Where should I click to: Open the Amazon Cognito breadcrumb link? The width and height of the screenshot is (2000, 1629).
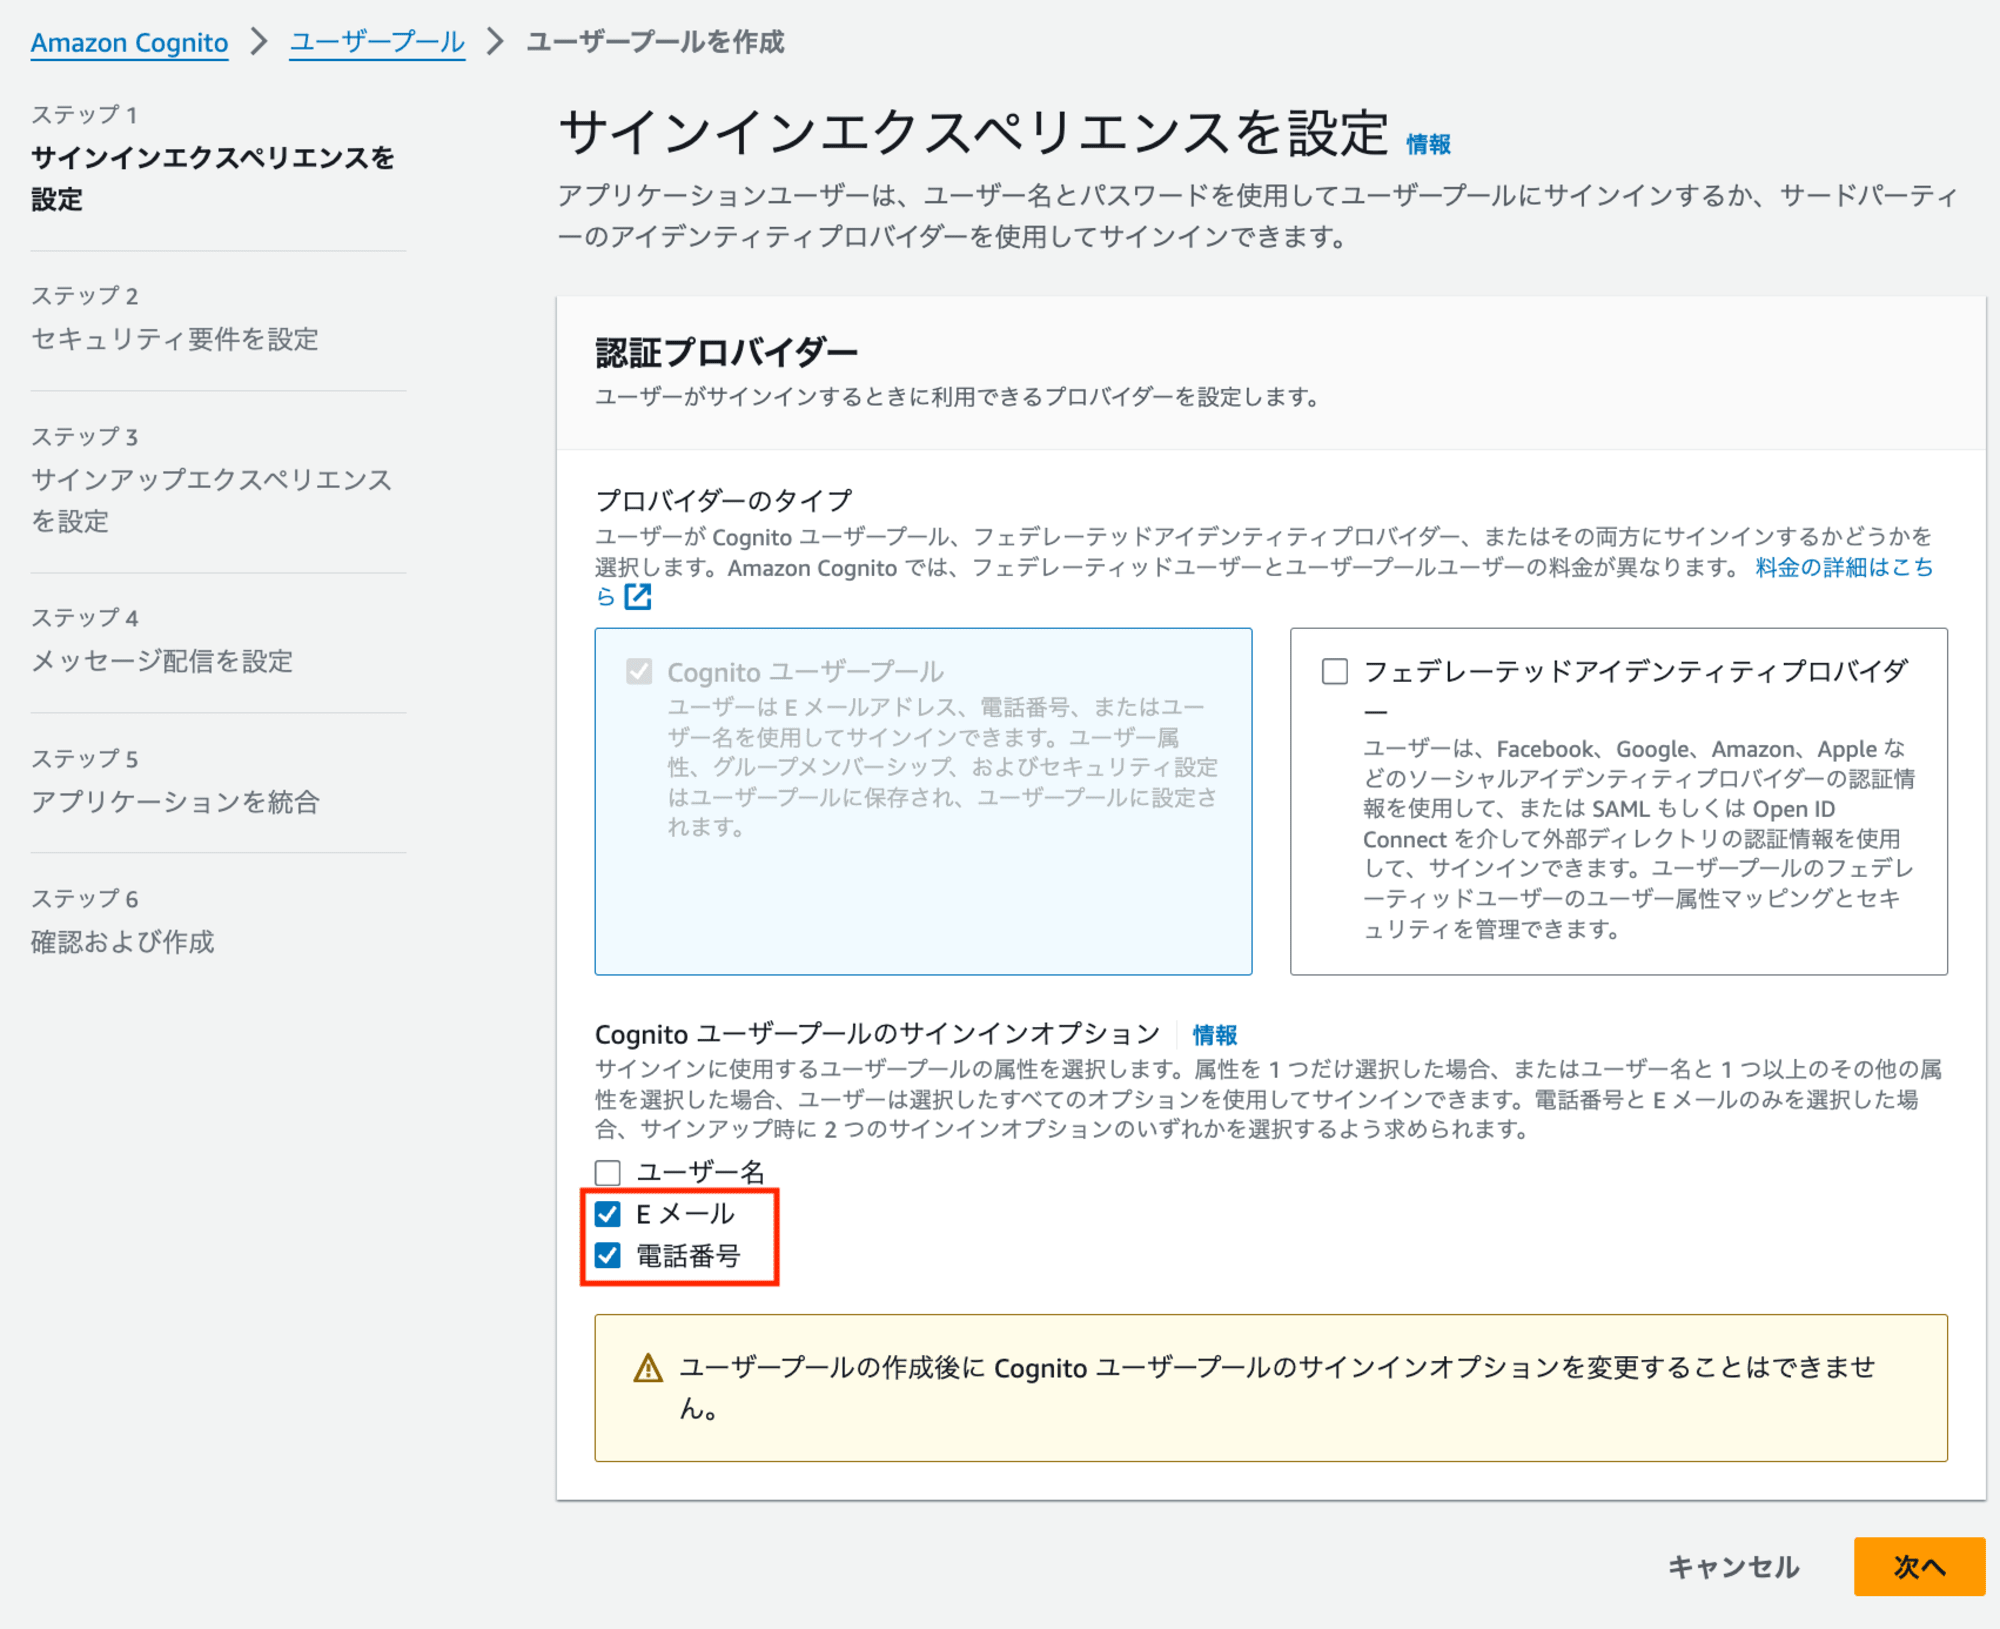(129, 42)
